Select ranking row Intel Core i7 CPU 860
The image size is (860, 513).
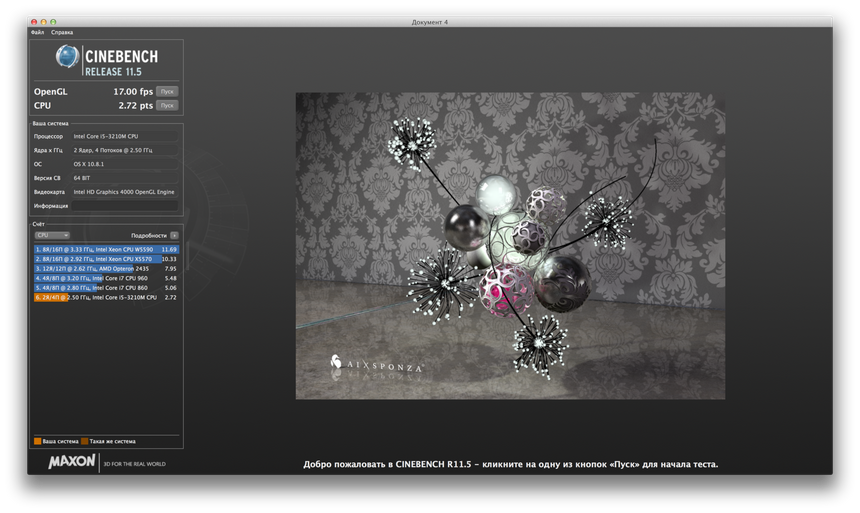(106, 287)
